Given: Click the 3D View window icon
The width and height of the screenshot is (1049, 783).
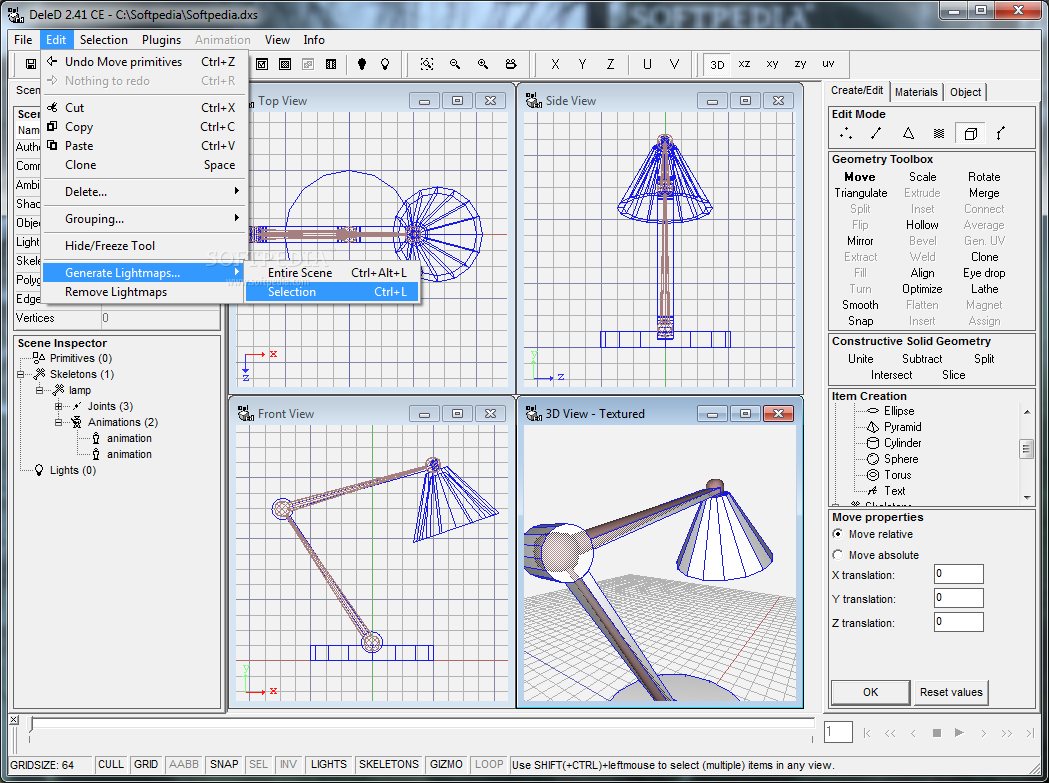Looking at the screenshot, I should 533,414.
